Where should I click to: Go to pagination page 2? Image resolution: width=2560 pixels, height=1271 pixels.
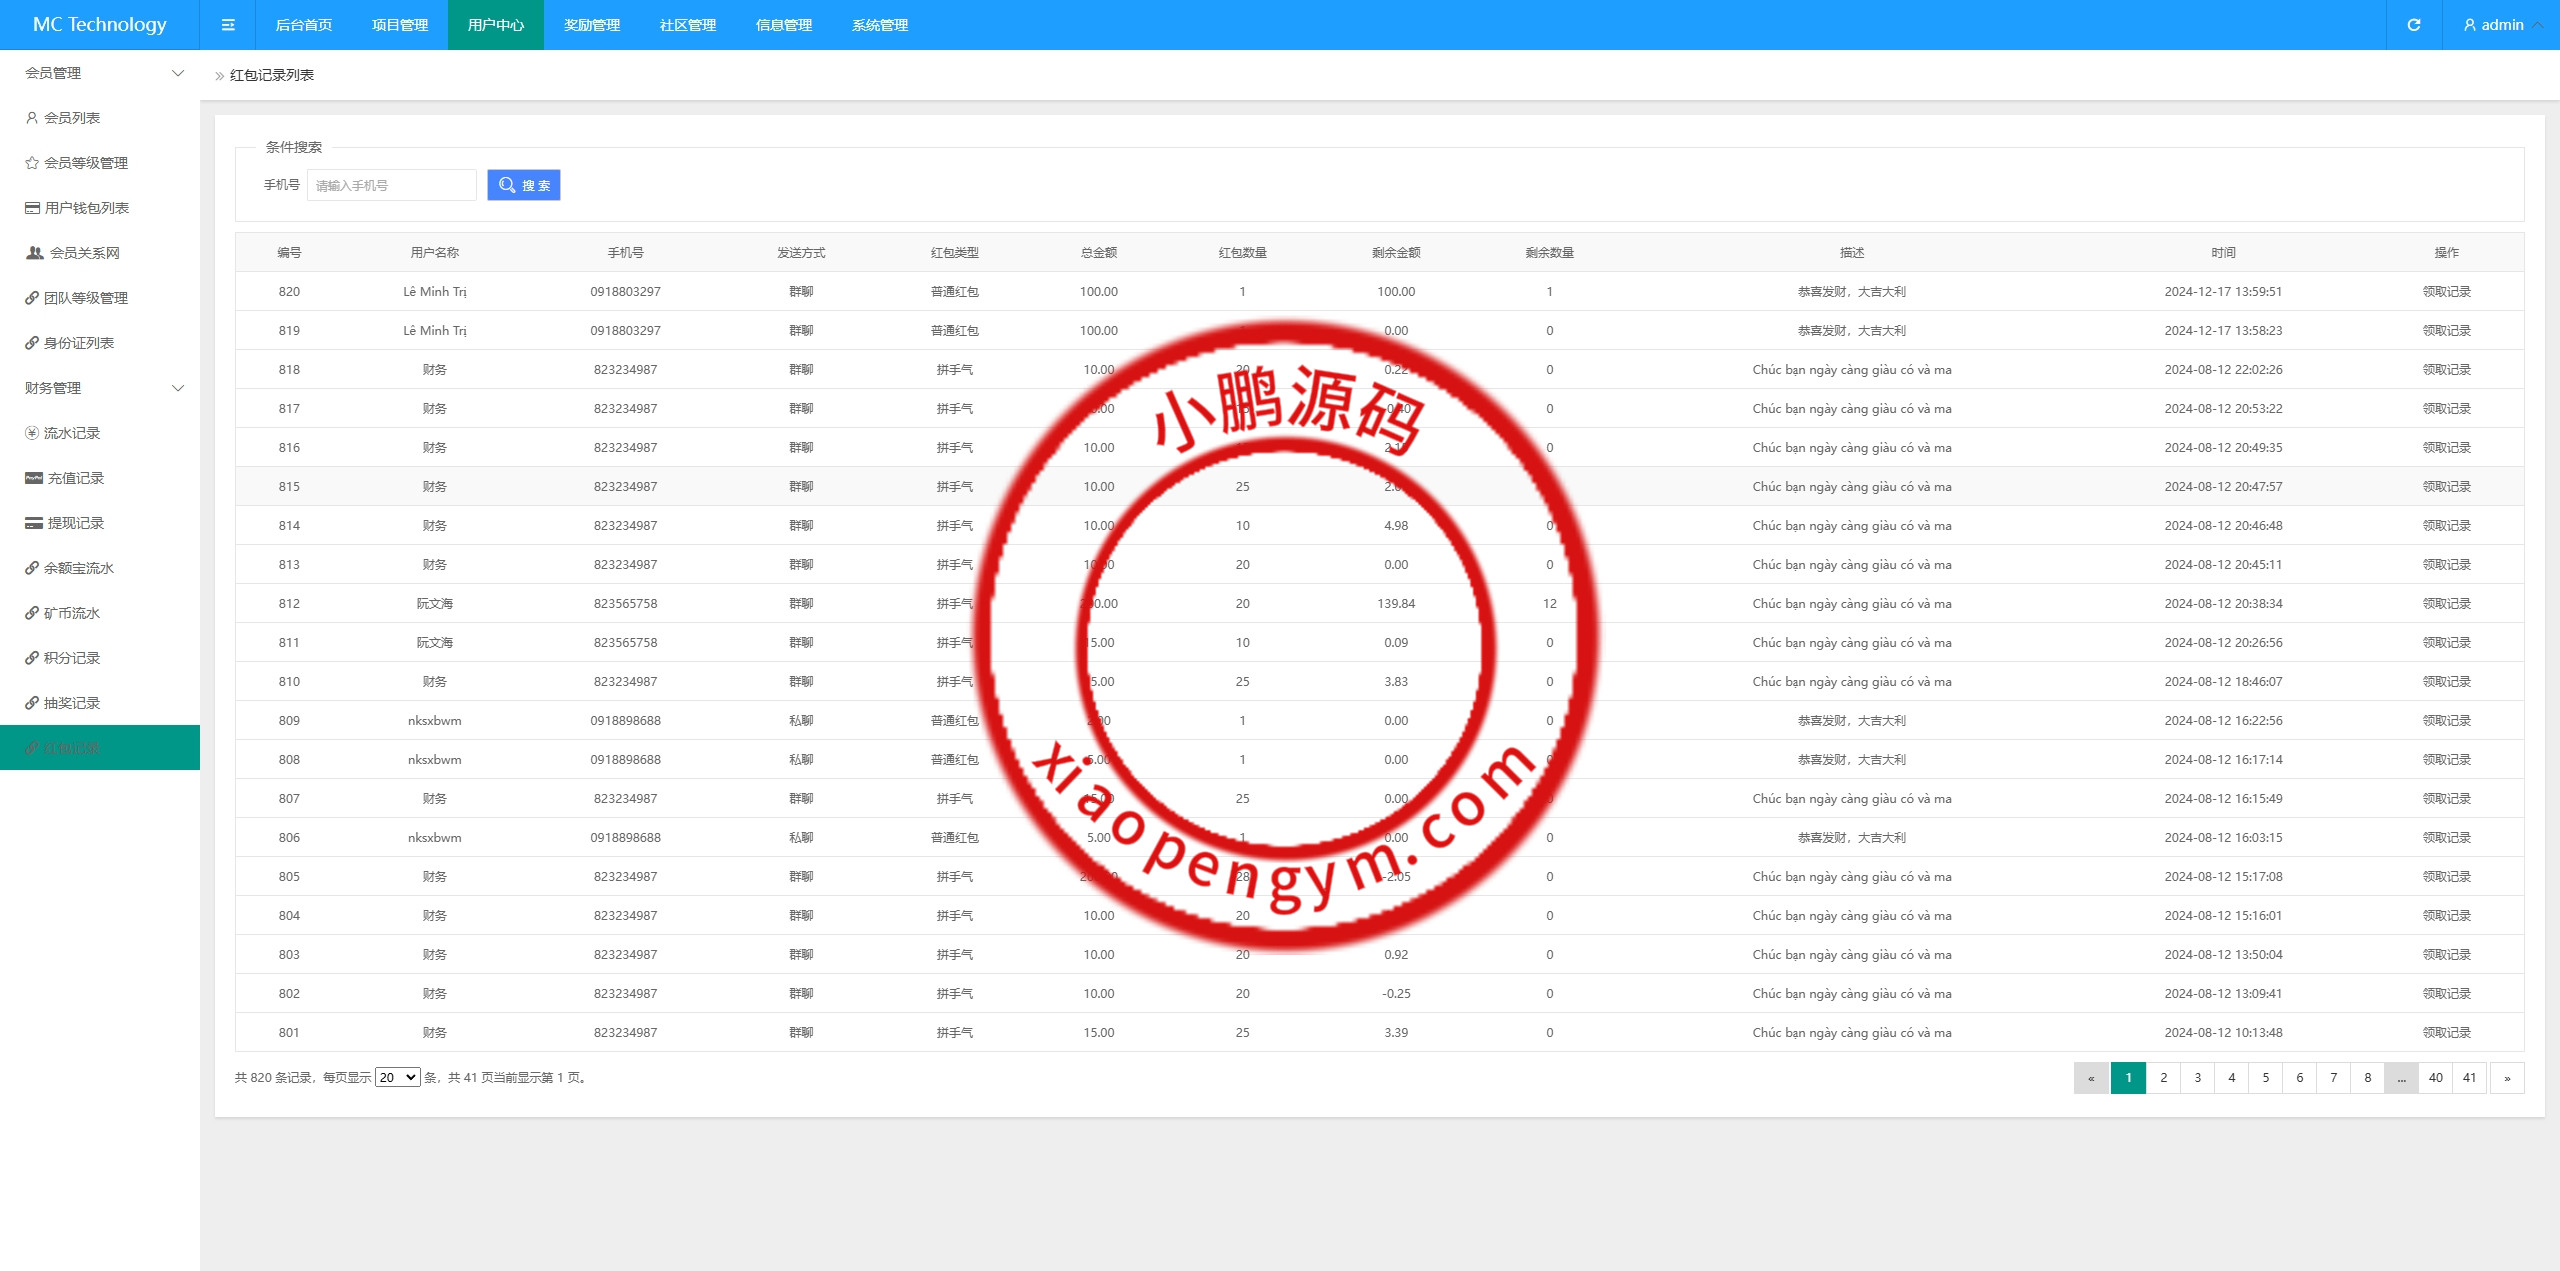coord(2163,1077)
